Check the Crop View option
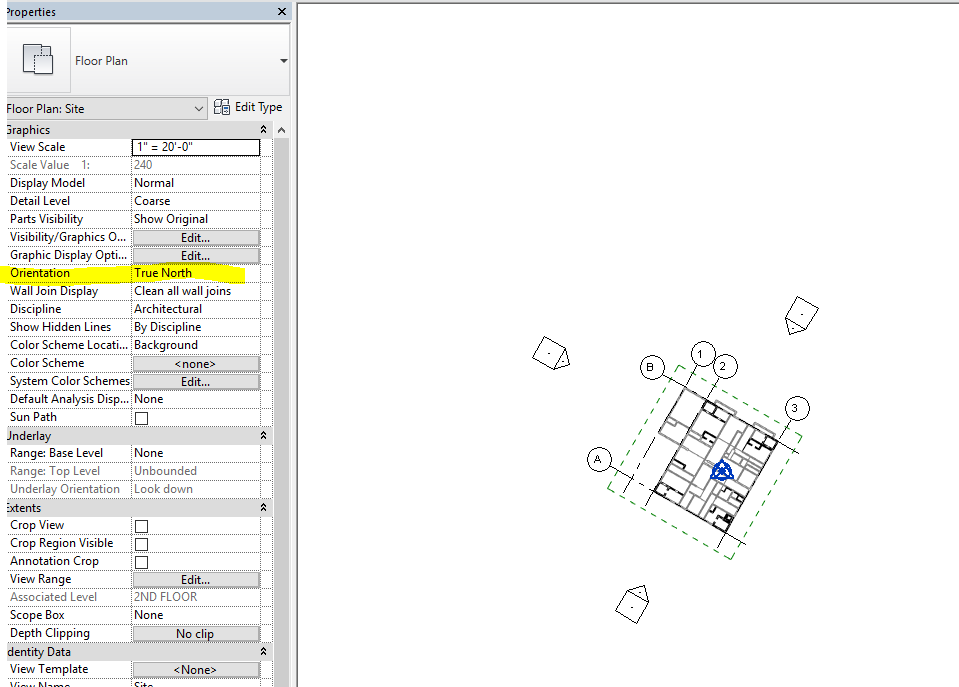Screen dimensions: 959x687 coord(140,524)
